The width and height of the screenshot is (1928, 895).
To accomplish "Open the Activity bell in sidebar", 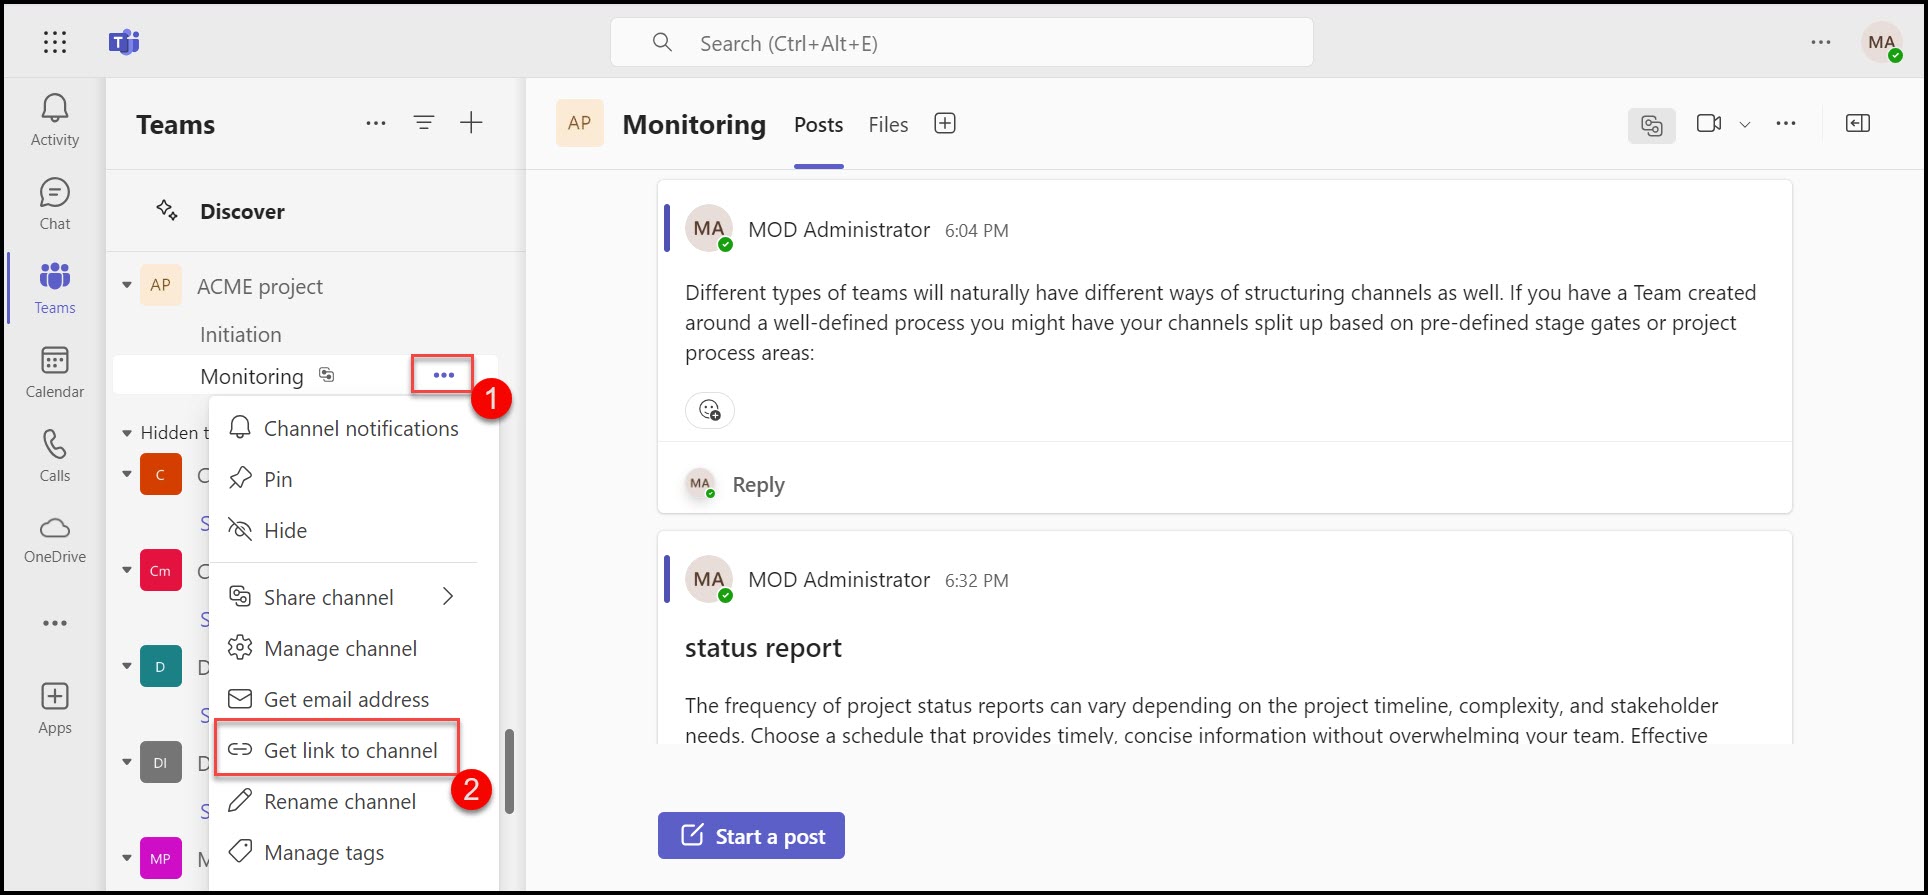I will 55,119.
